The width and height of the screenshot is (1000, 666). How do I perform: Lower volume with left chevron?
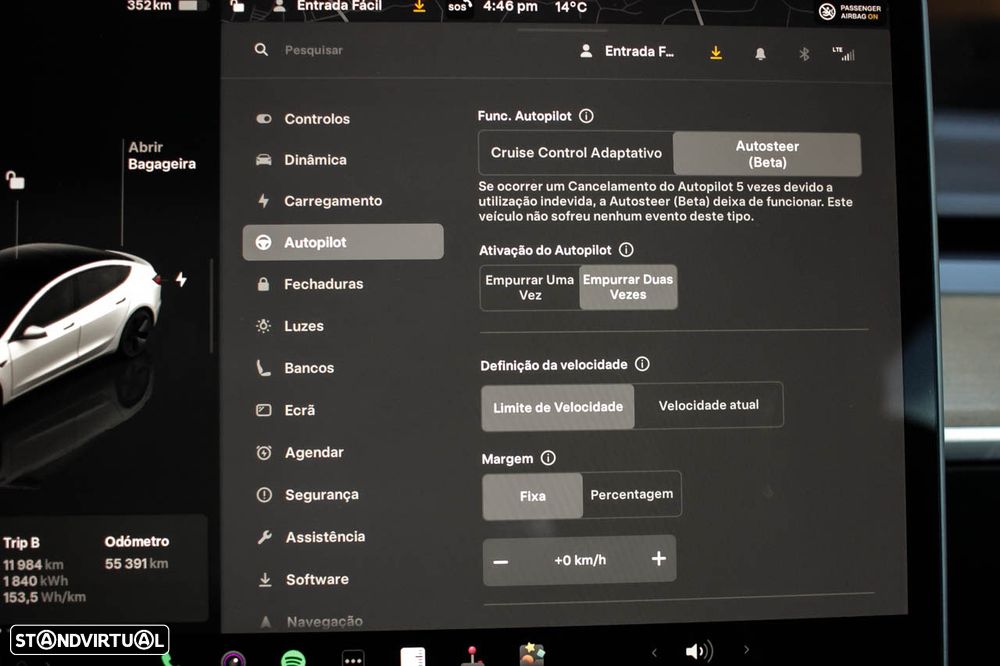pos(654,652)
